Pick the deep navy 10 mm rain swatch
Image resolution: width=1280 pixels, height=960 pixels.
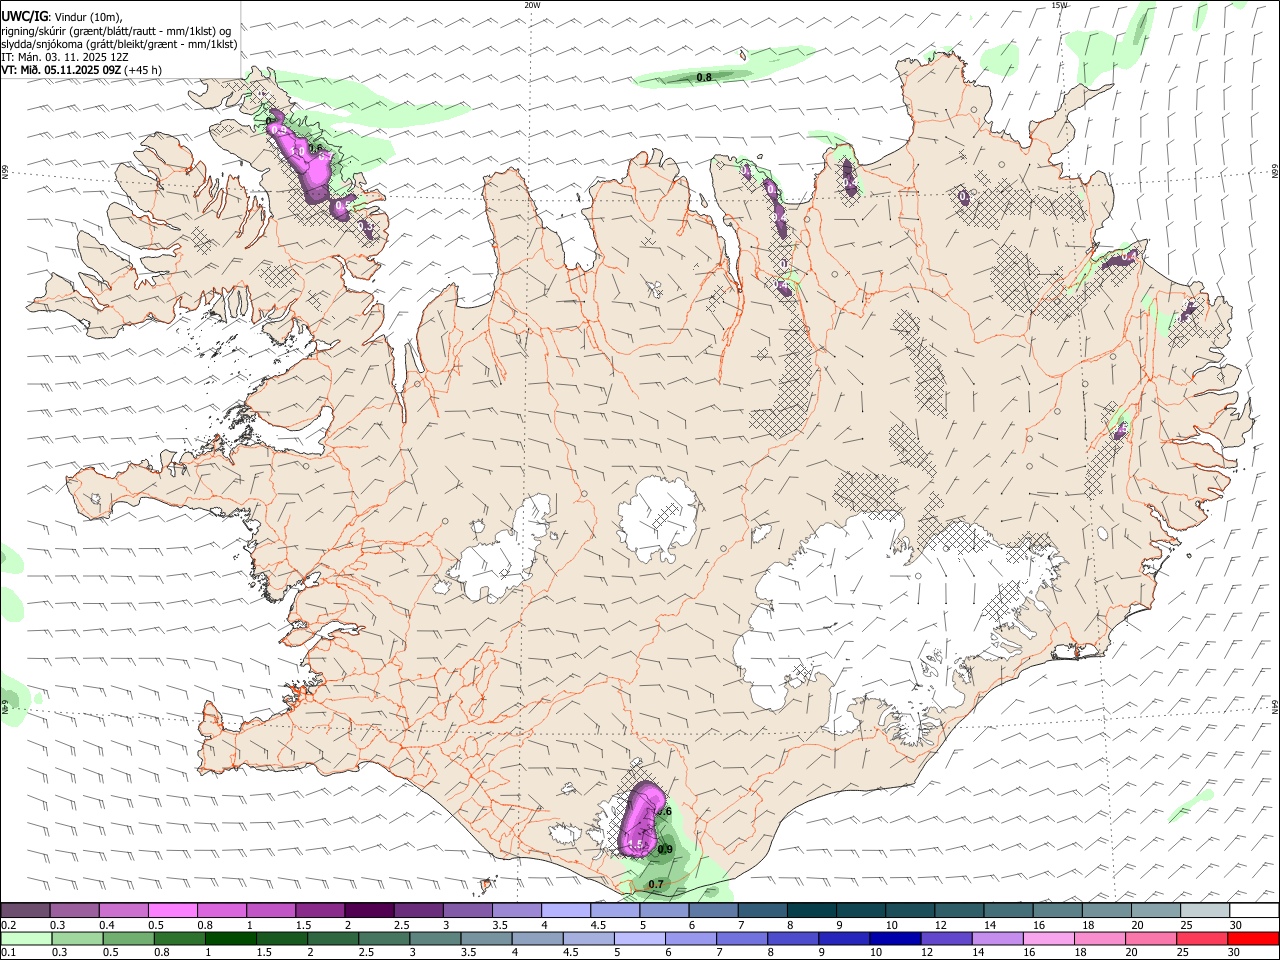coord(895,939)
